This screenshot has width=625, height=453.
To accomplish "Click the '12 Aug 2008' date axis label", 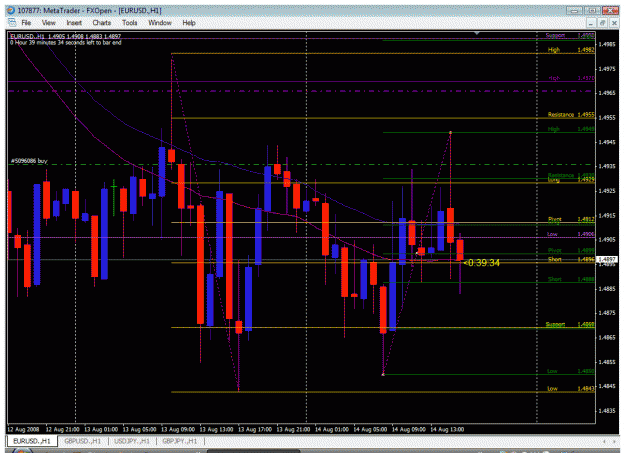I will [23, 429].
